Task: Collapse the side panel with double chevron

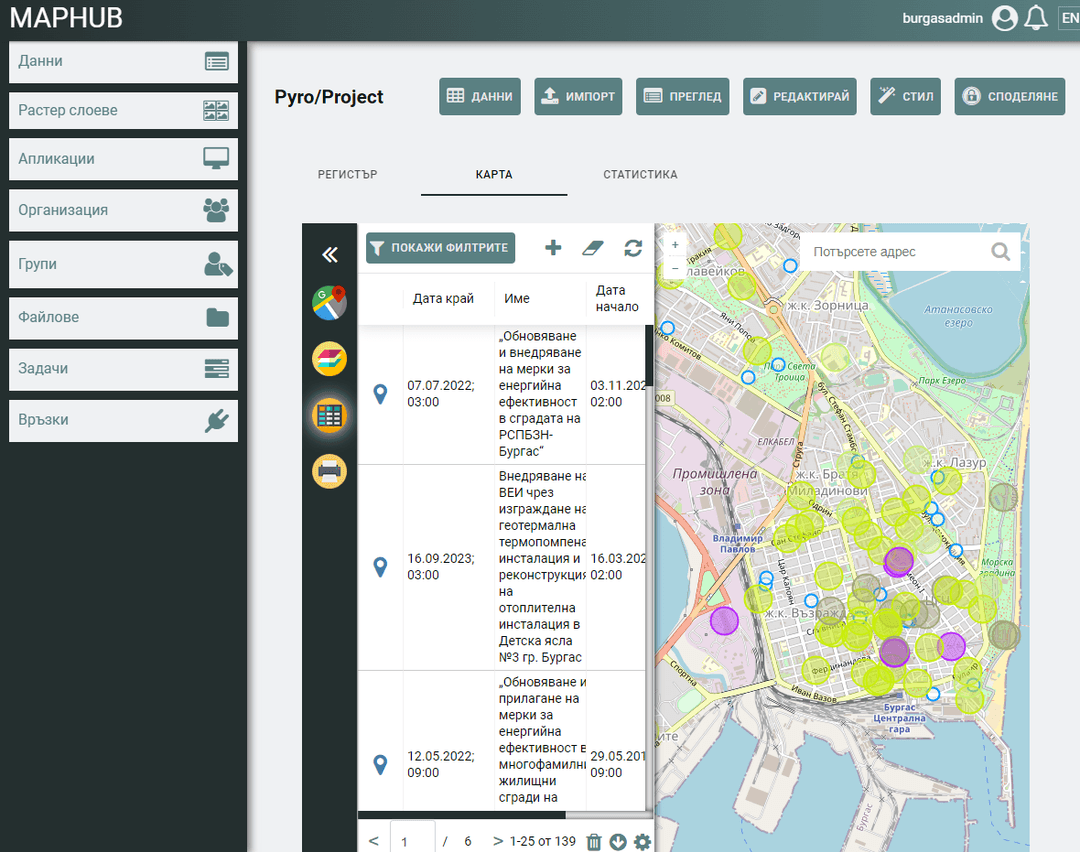Action: coord(330,255)
